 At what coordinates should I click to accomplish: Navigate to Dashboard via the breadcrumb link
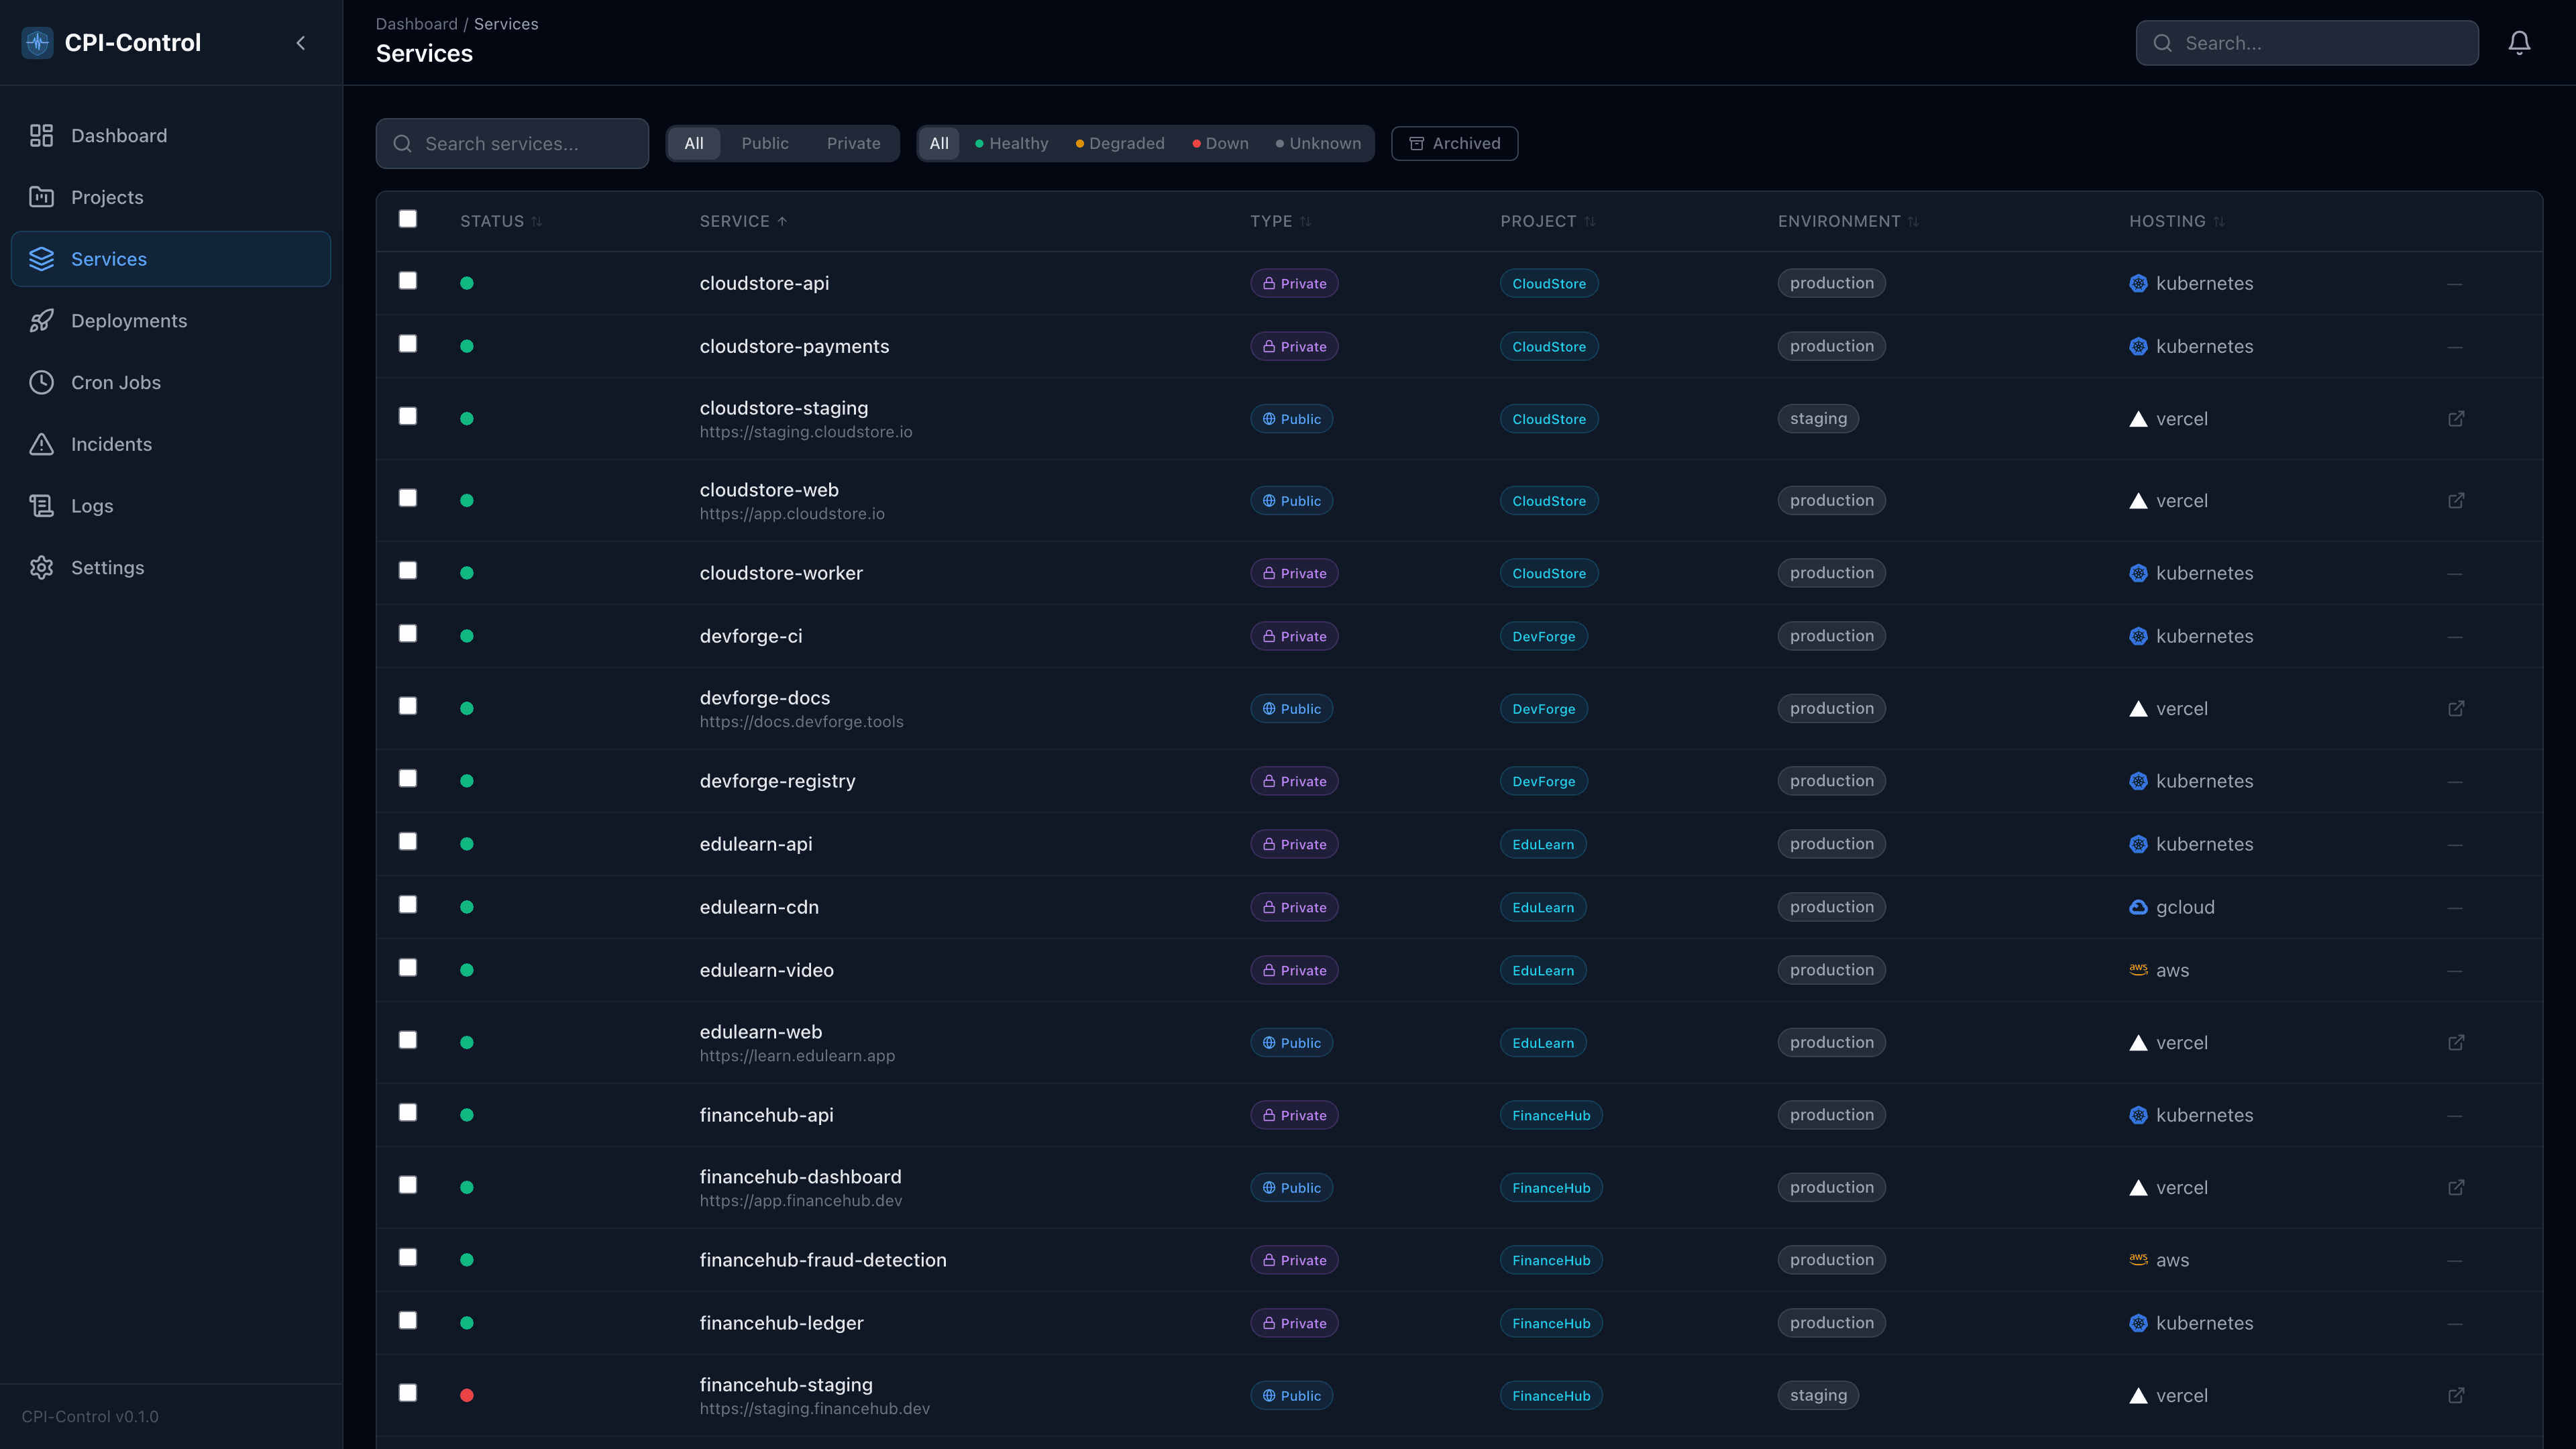[416, 23]
